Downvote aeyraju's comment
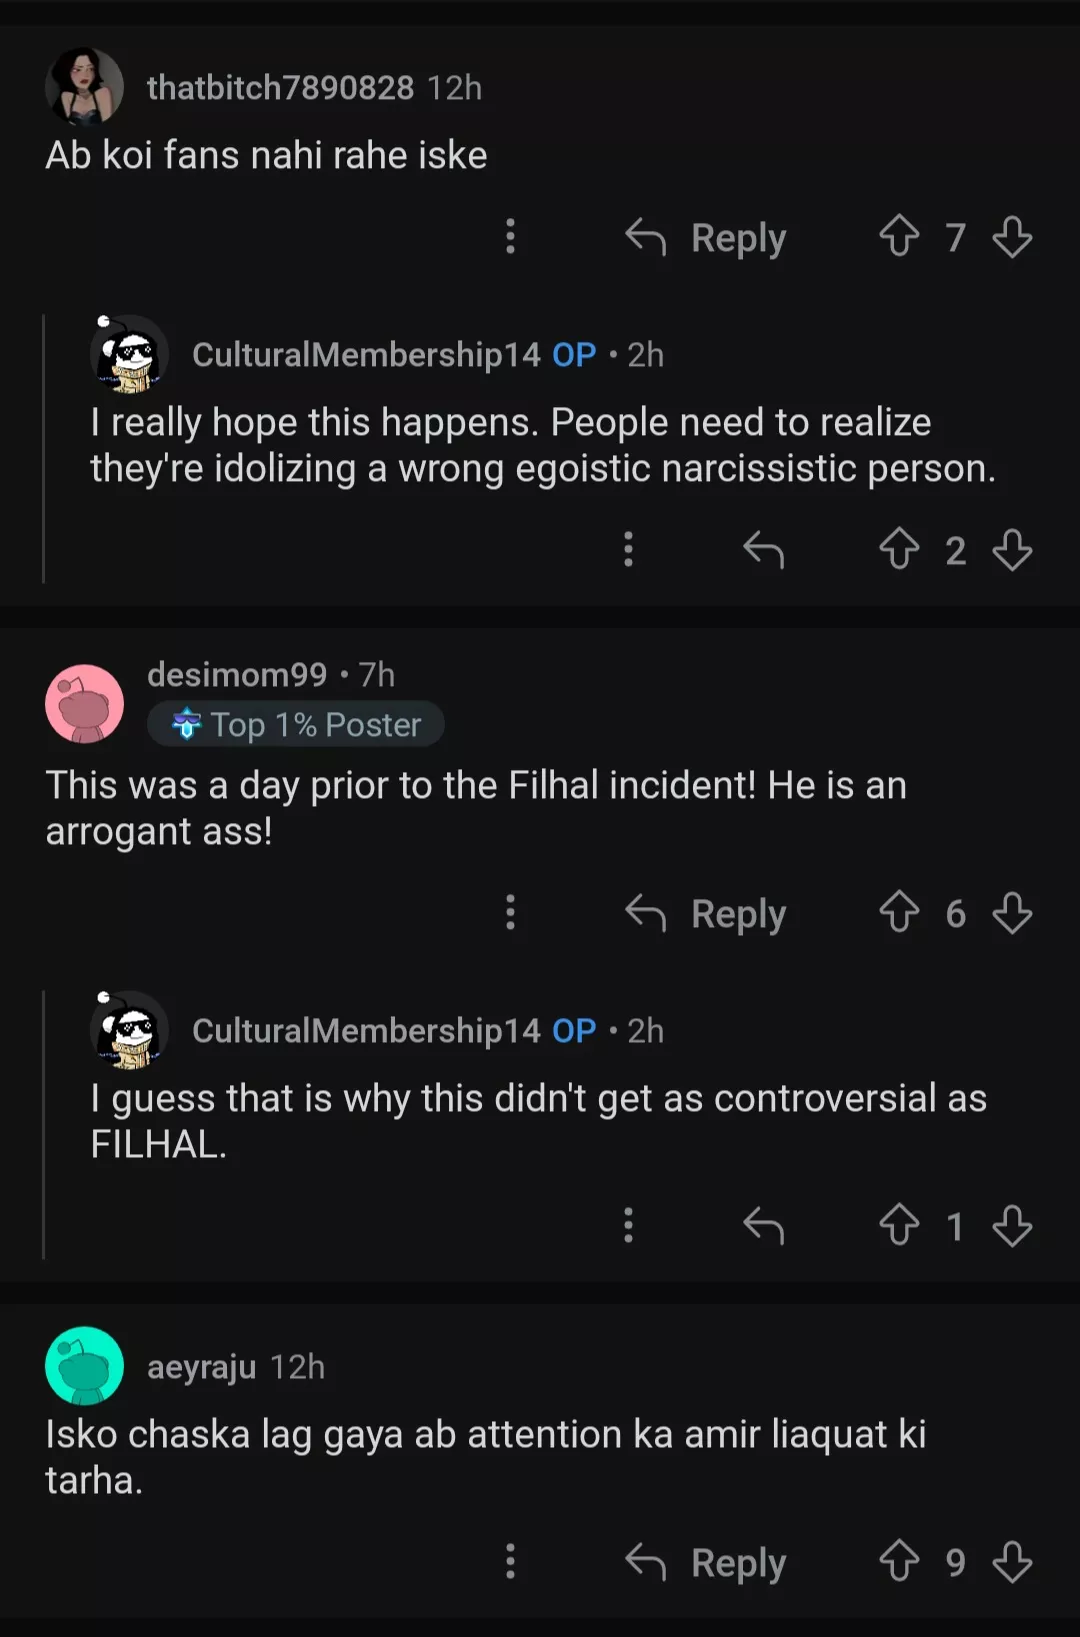 click(x=1012, y=1561)
